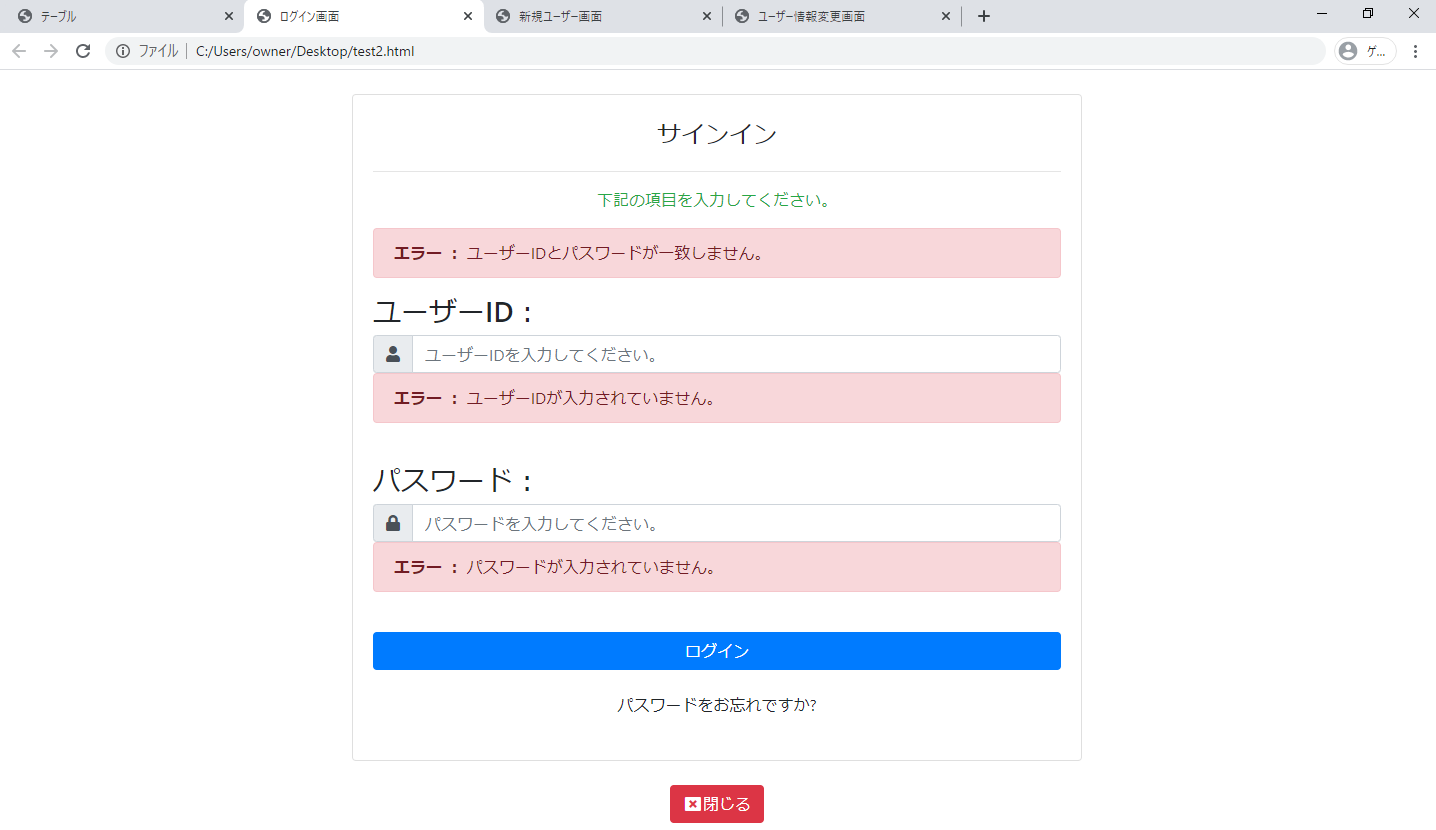Click the browser forward arrow
This screenshot has height=830, width=1436.
click(51, 51)
